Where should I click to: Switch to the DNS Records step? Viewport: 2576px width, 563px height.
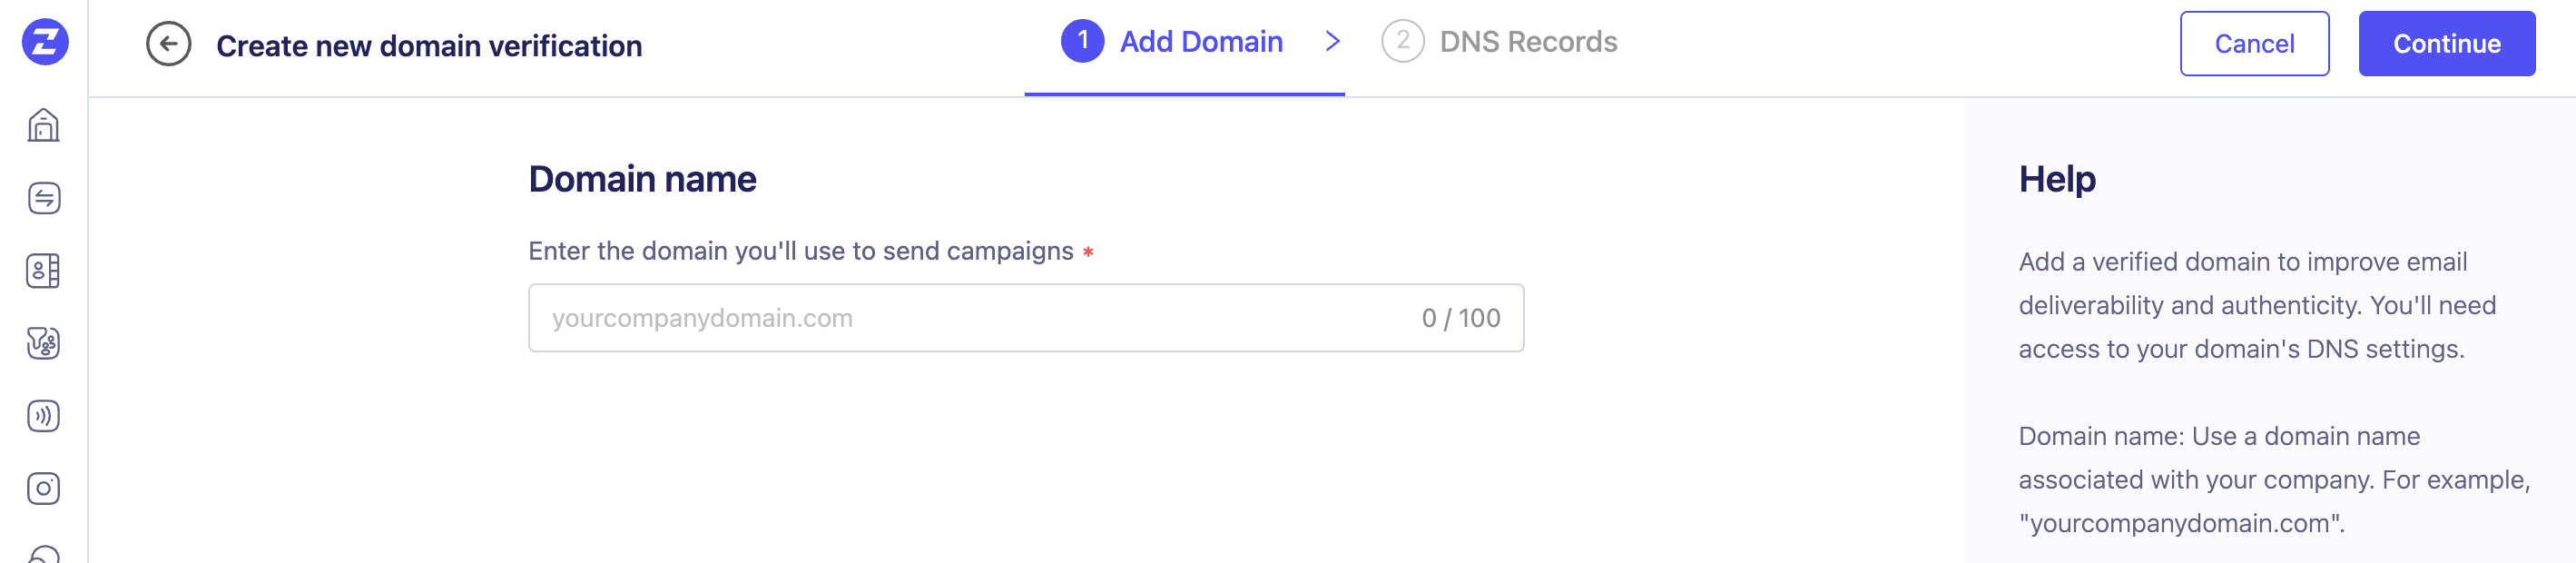pos(1527,42)
